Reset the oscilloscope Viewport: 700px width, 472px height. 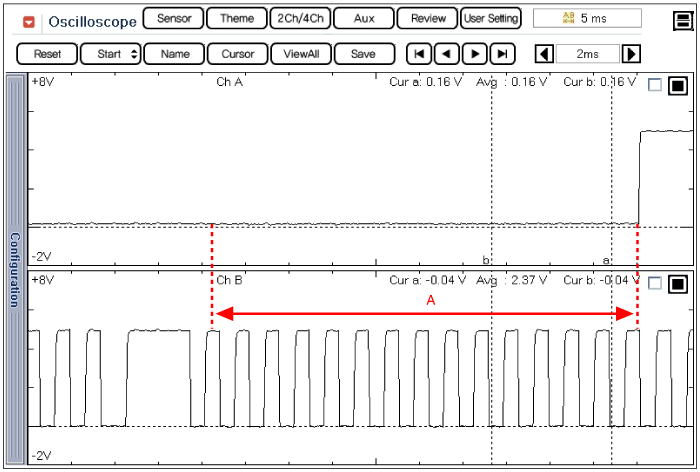click(x=47, y=54)
